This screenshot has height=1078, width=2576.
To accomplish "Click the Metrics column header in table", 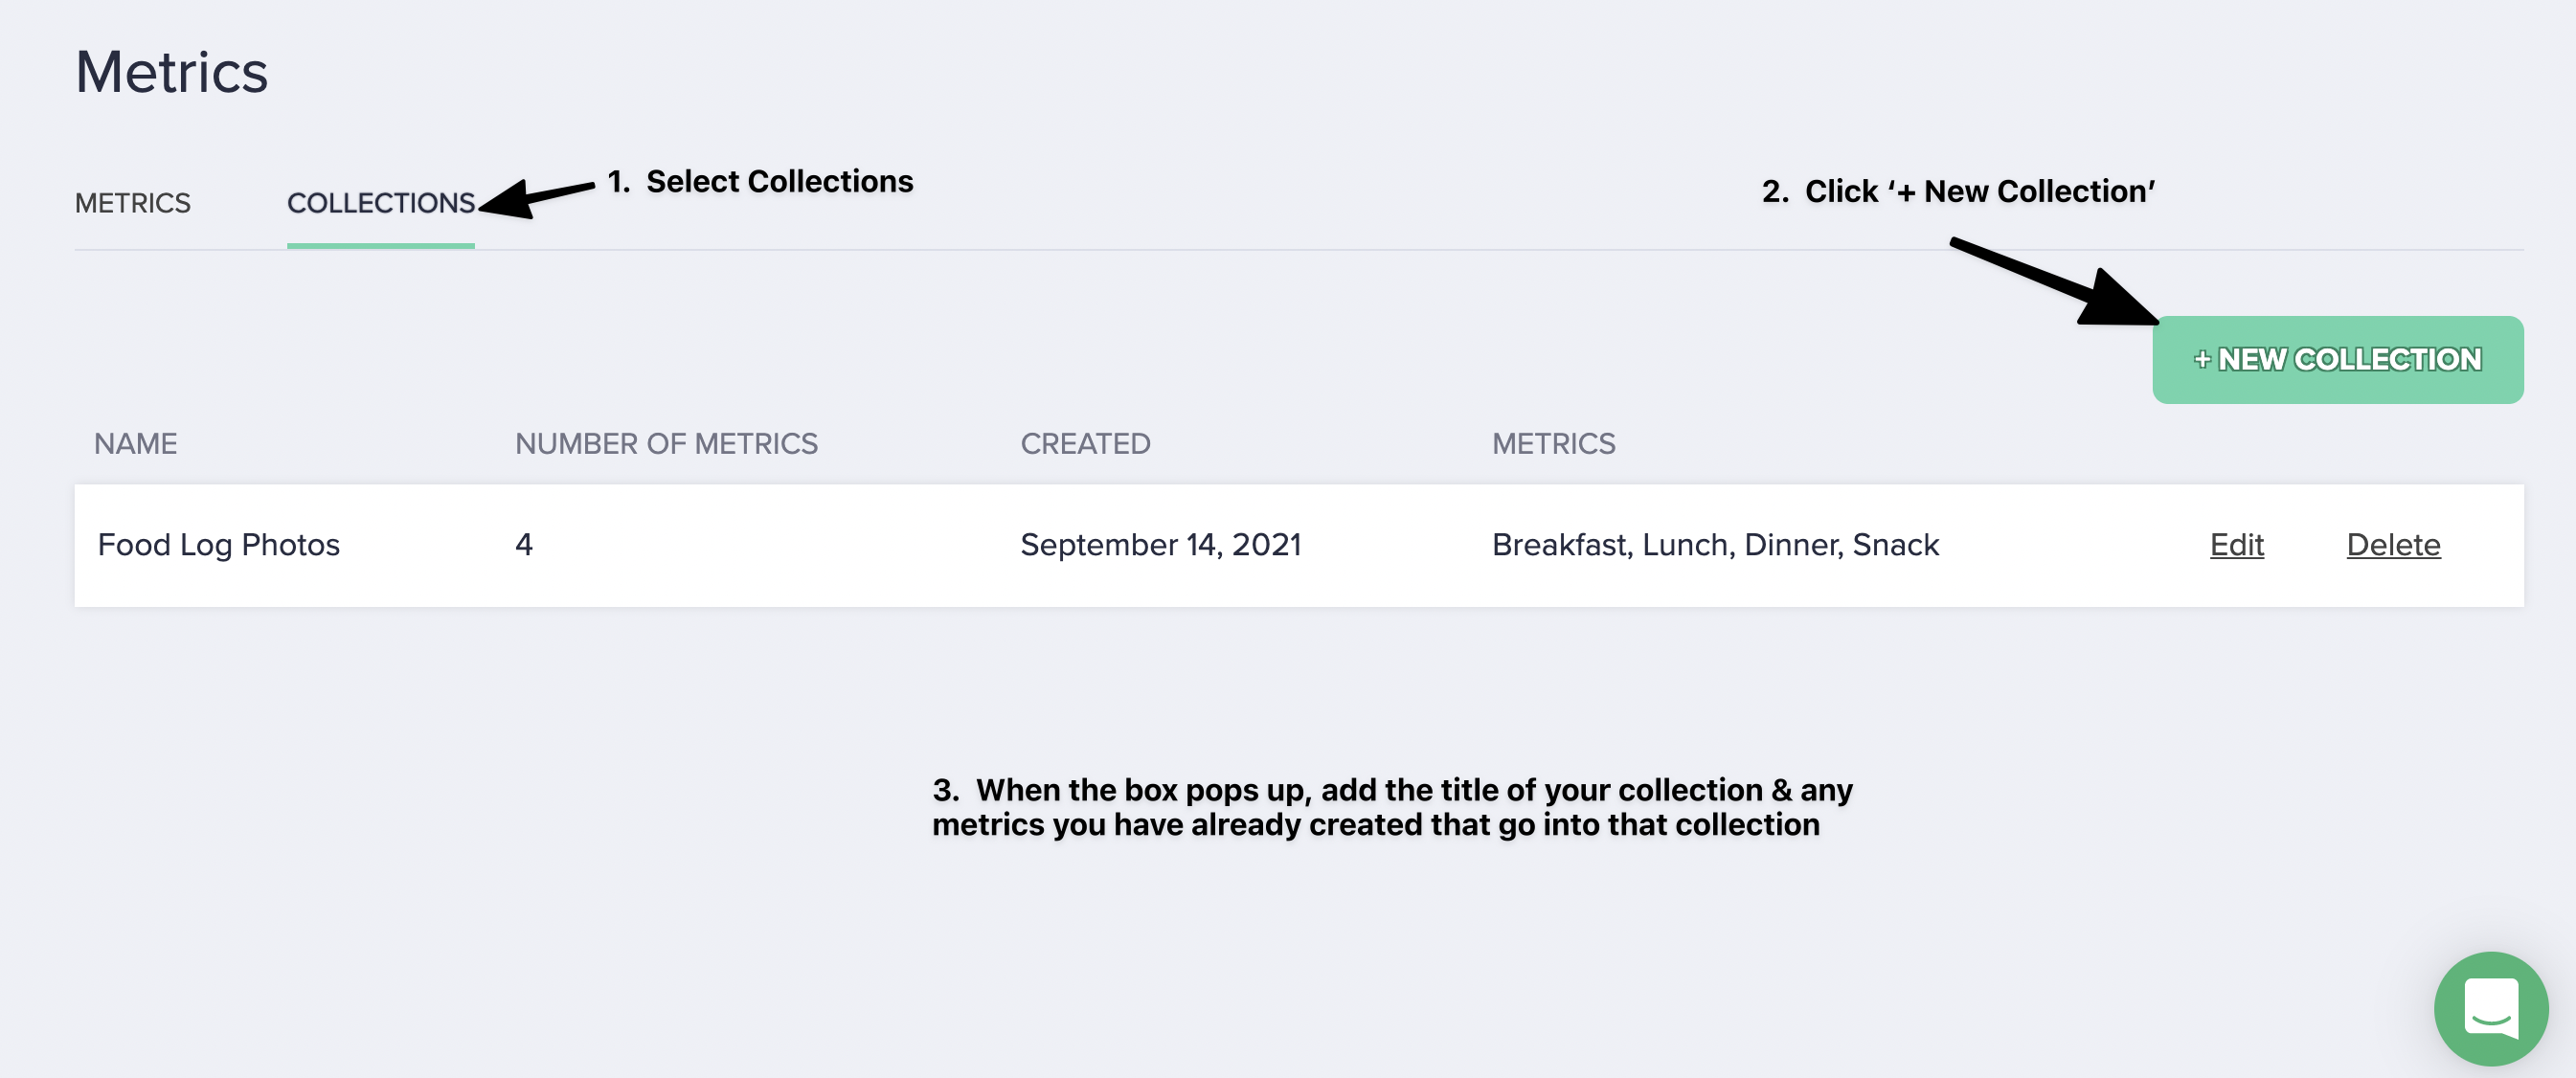I will click(x=1553, y=444).
